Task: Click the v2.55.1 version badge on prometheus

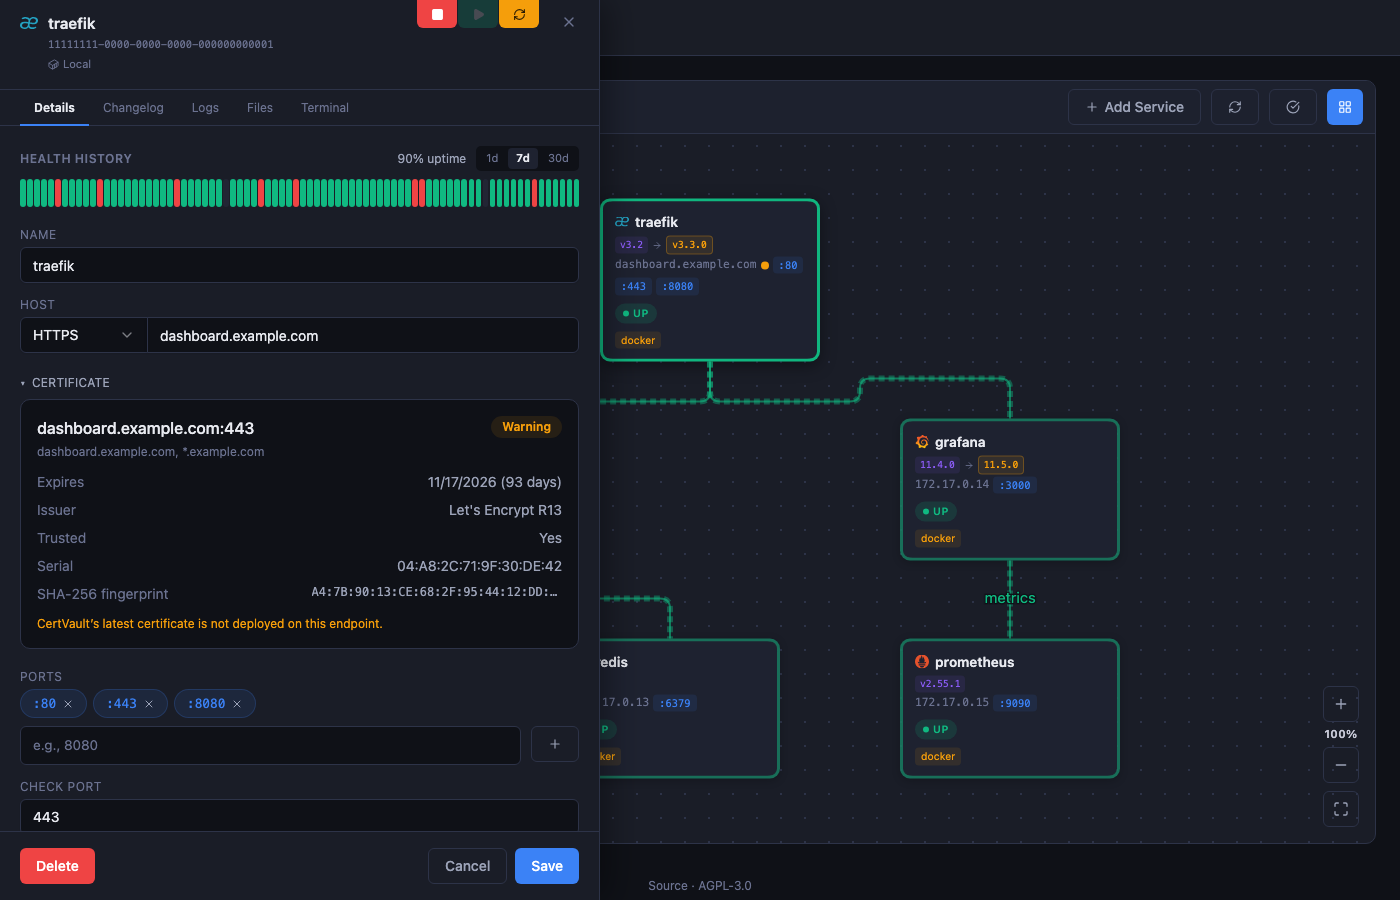Action: pyautogui.click(x=940, y=684)
